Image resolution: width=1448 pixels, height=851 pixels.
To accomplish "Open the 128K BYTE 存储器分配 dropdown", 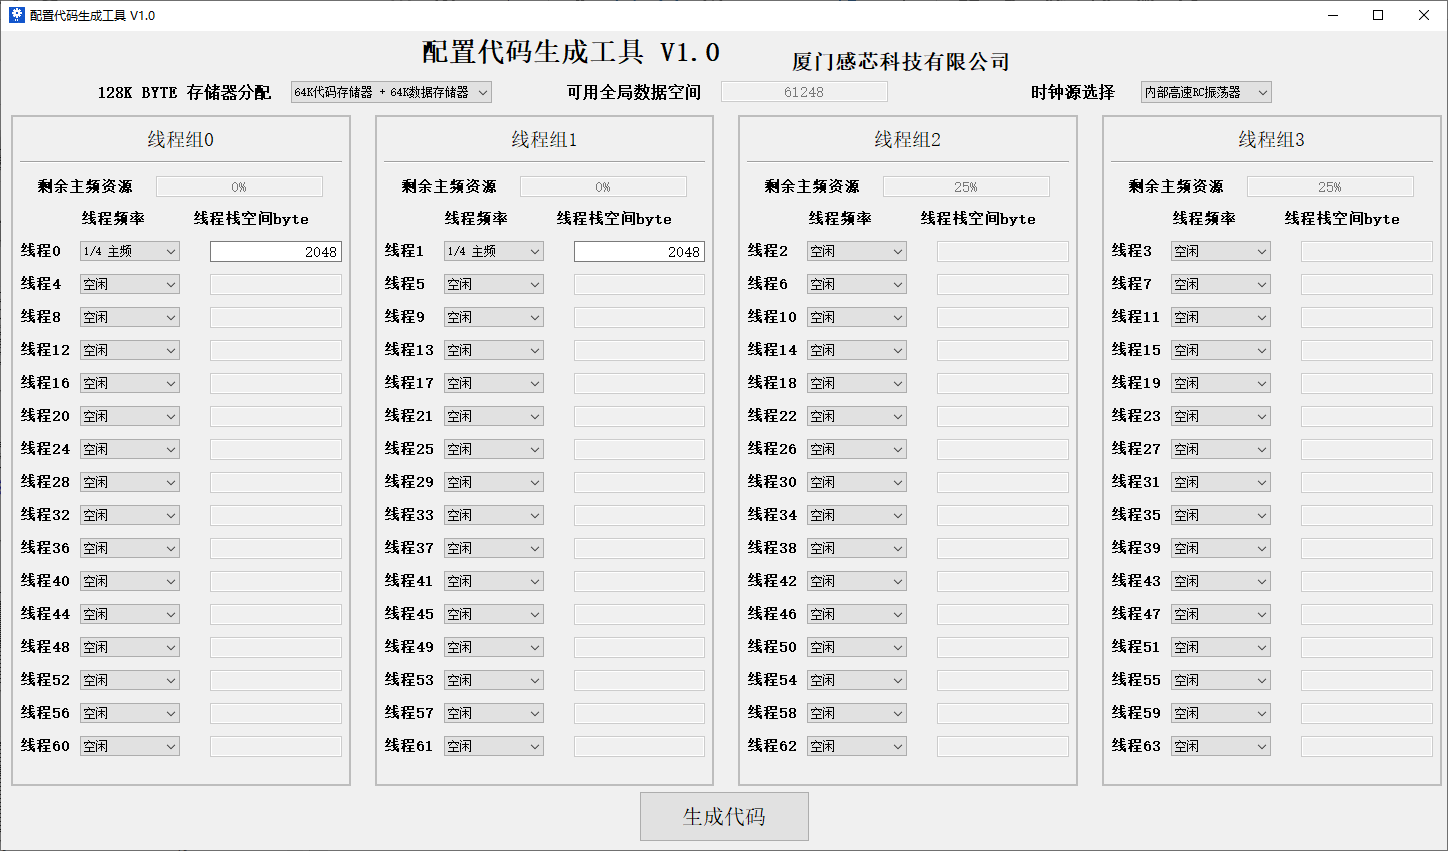I will tap(391, 92).
